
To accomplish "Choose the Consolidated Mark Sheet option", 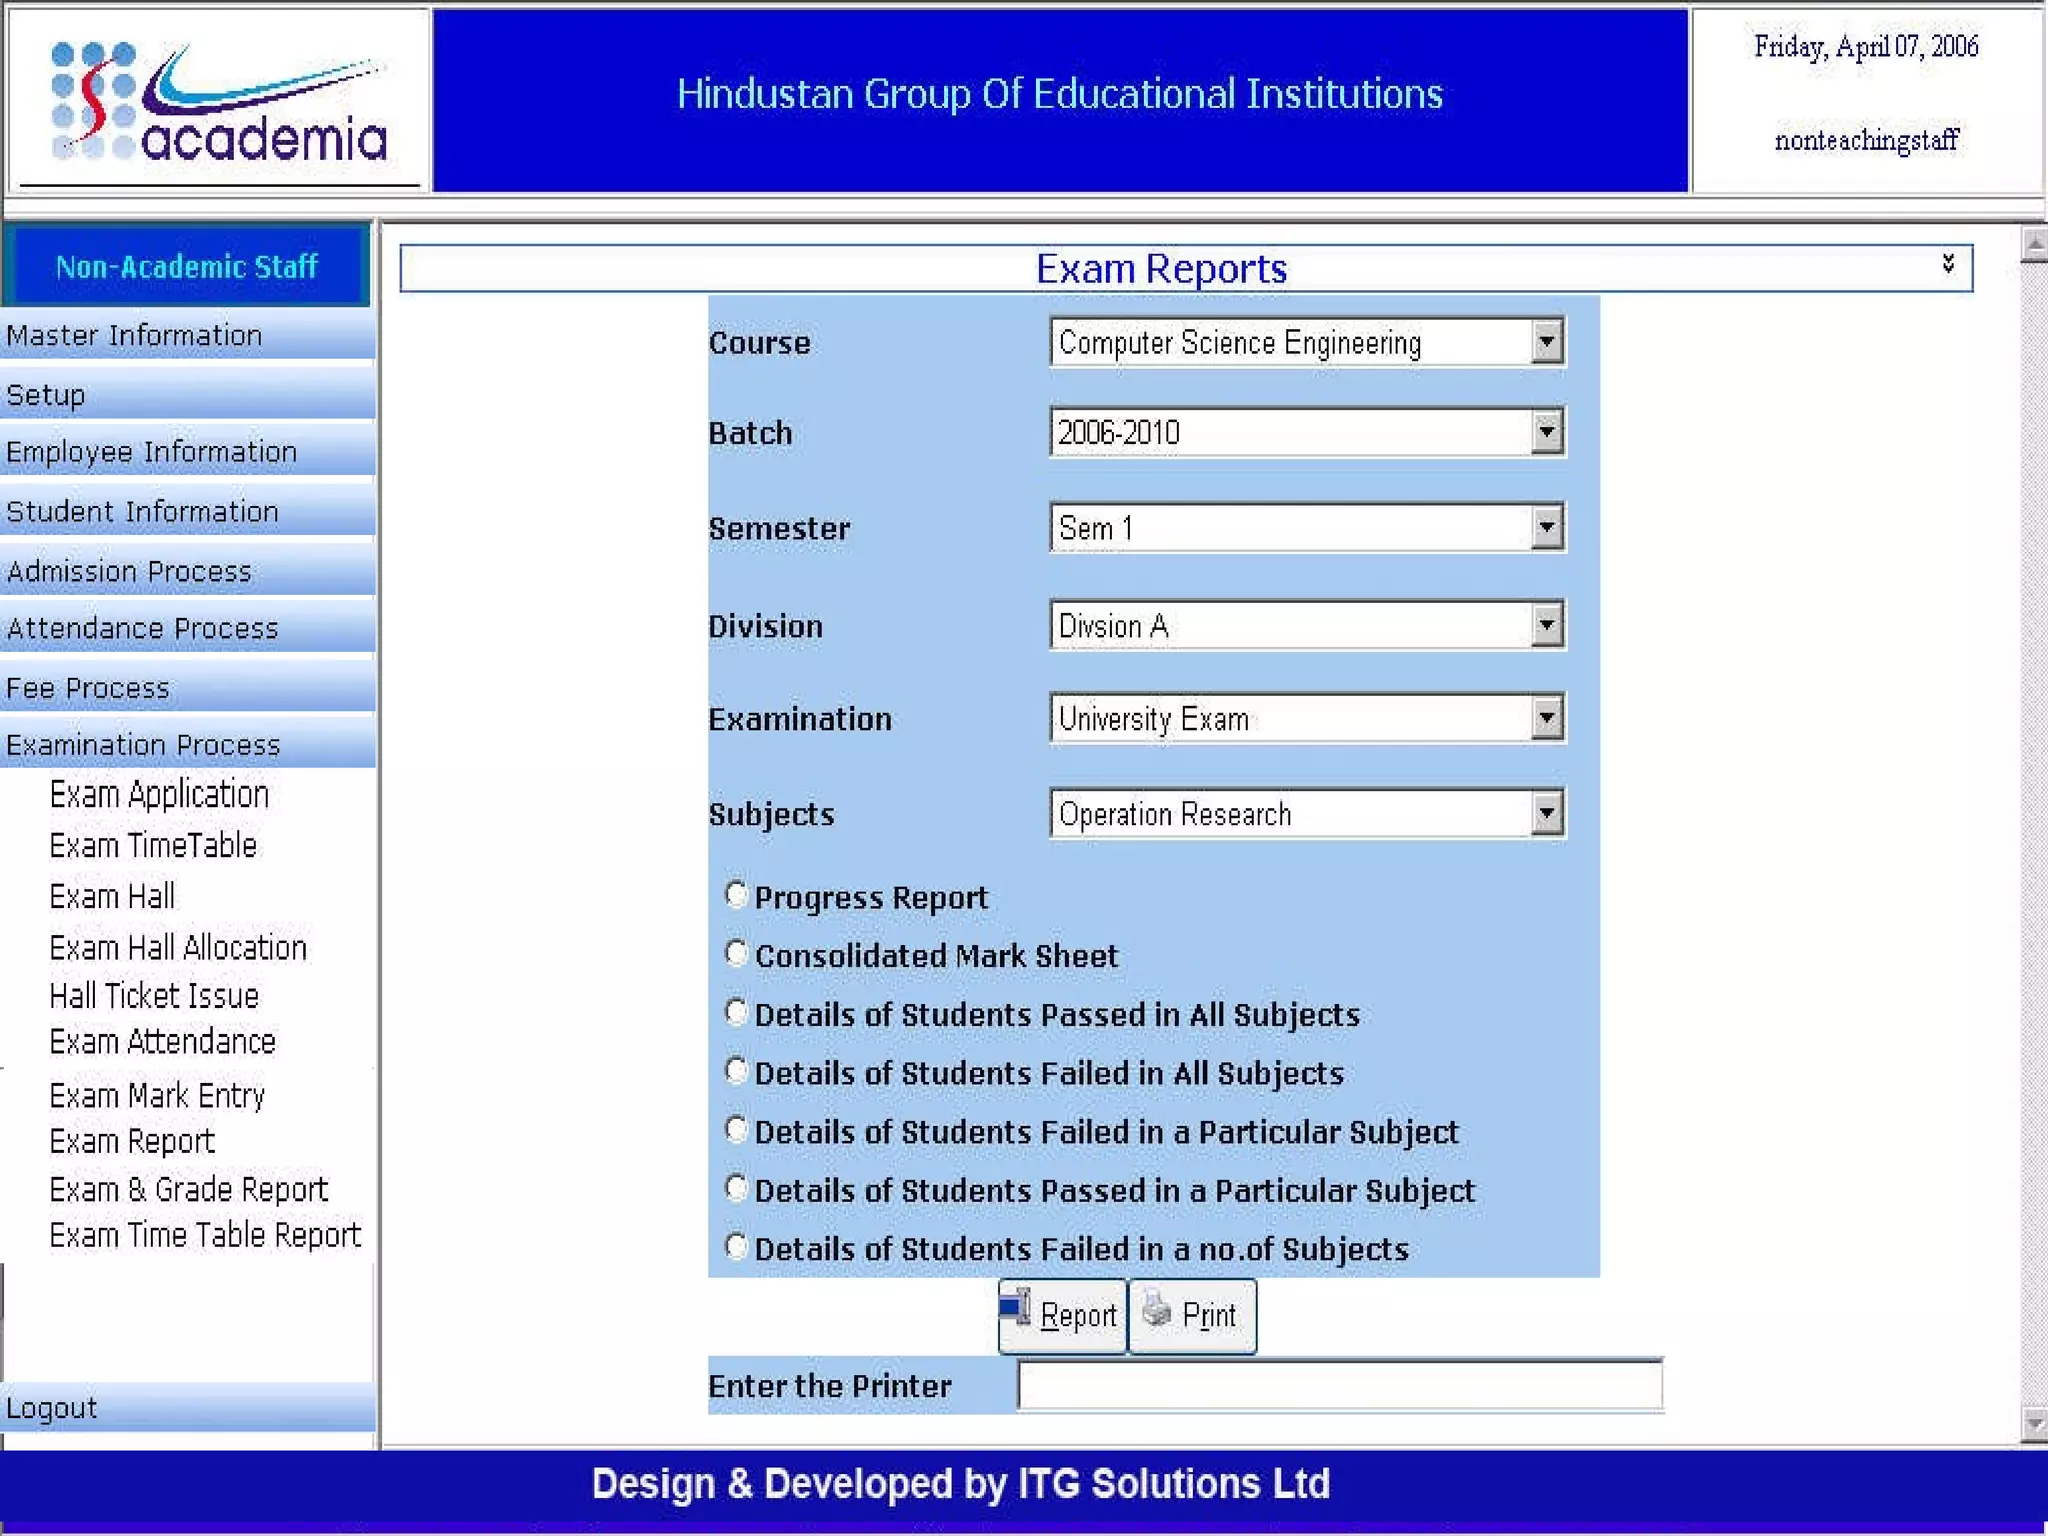I will [736, 953].
